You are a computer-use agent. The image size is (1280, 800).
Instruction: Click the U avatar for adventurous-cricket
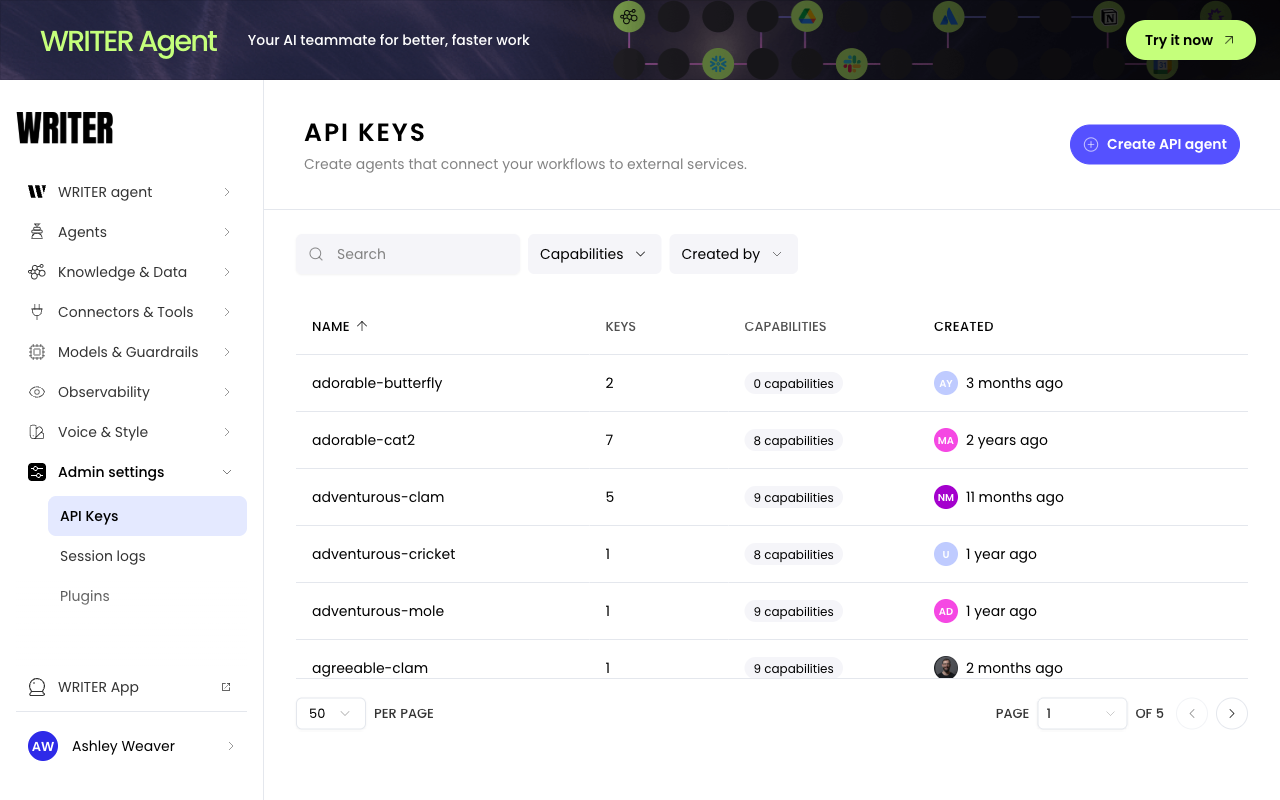point(946,554)
